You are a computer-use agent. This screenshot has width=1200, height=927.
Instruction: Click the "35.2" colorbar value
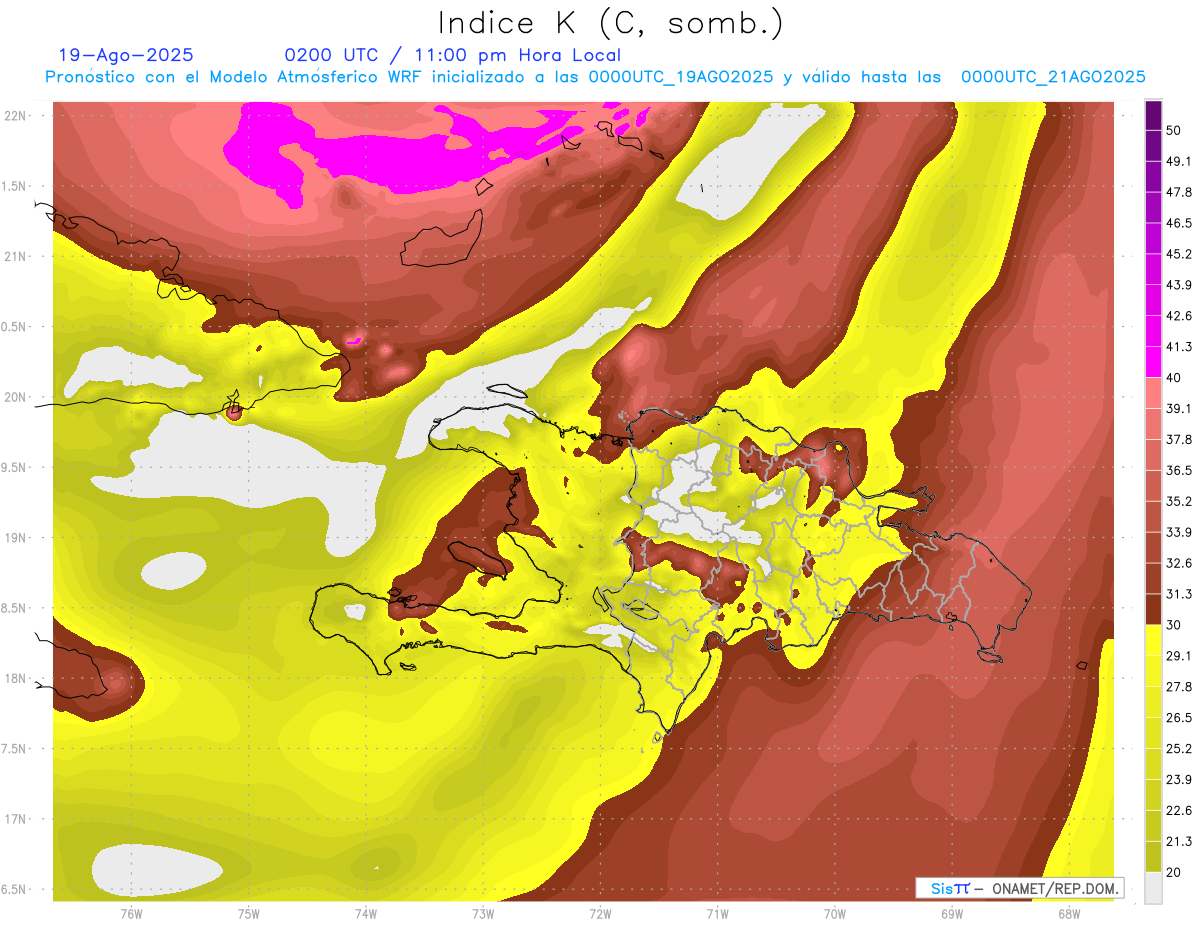click(1179, 501)
